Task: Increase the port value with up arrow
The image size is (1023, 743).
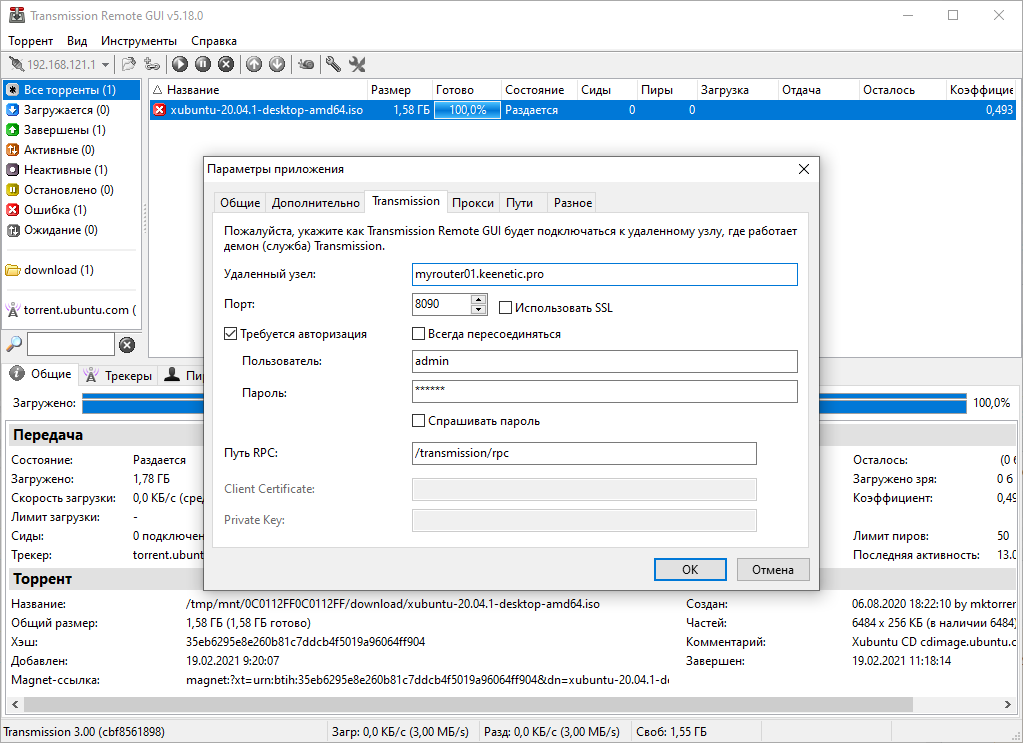Action: [x=478, y=299]
